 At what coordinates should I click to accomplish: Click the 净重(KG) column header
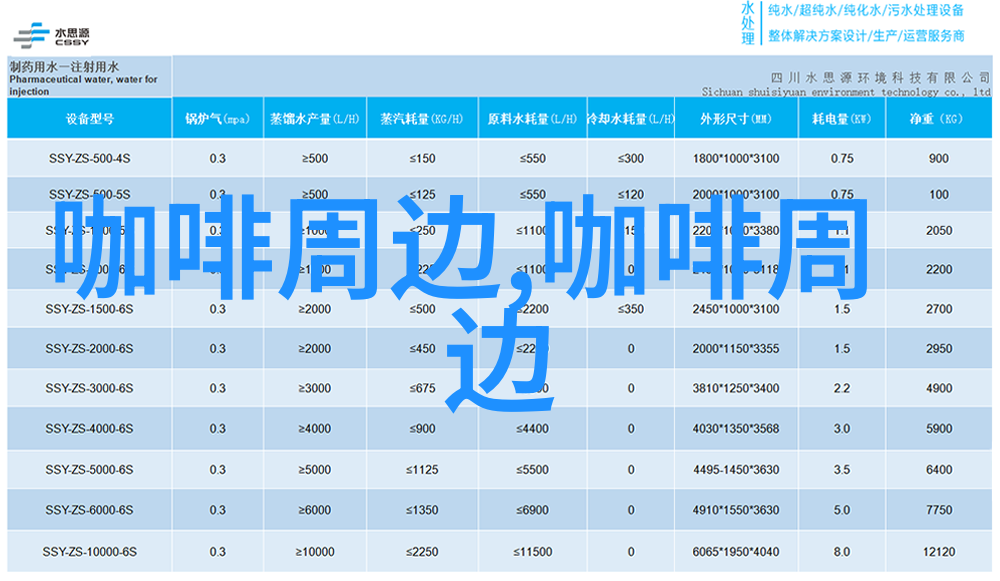pos(938,119)
